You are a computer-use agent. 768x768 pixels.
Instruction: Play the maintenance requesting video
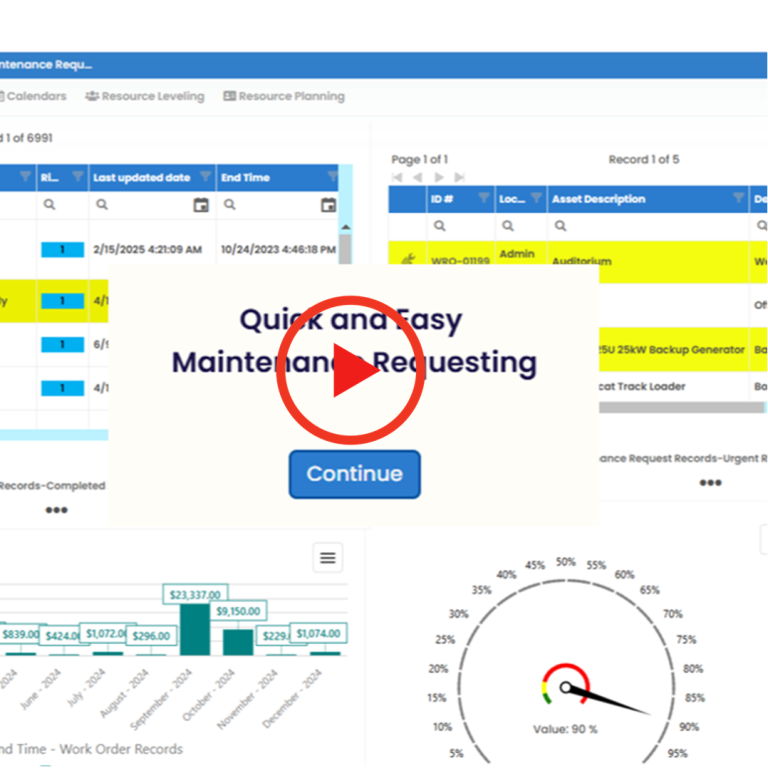[349, 369]
